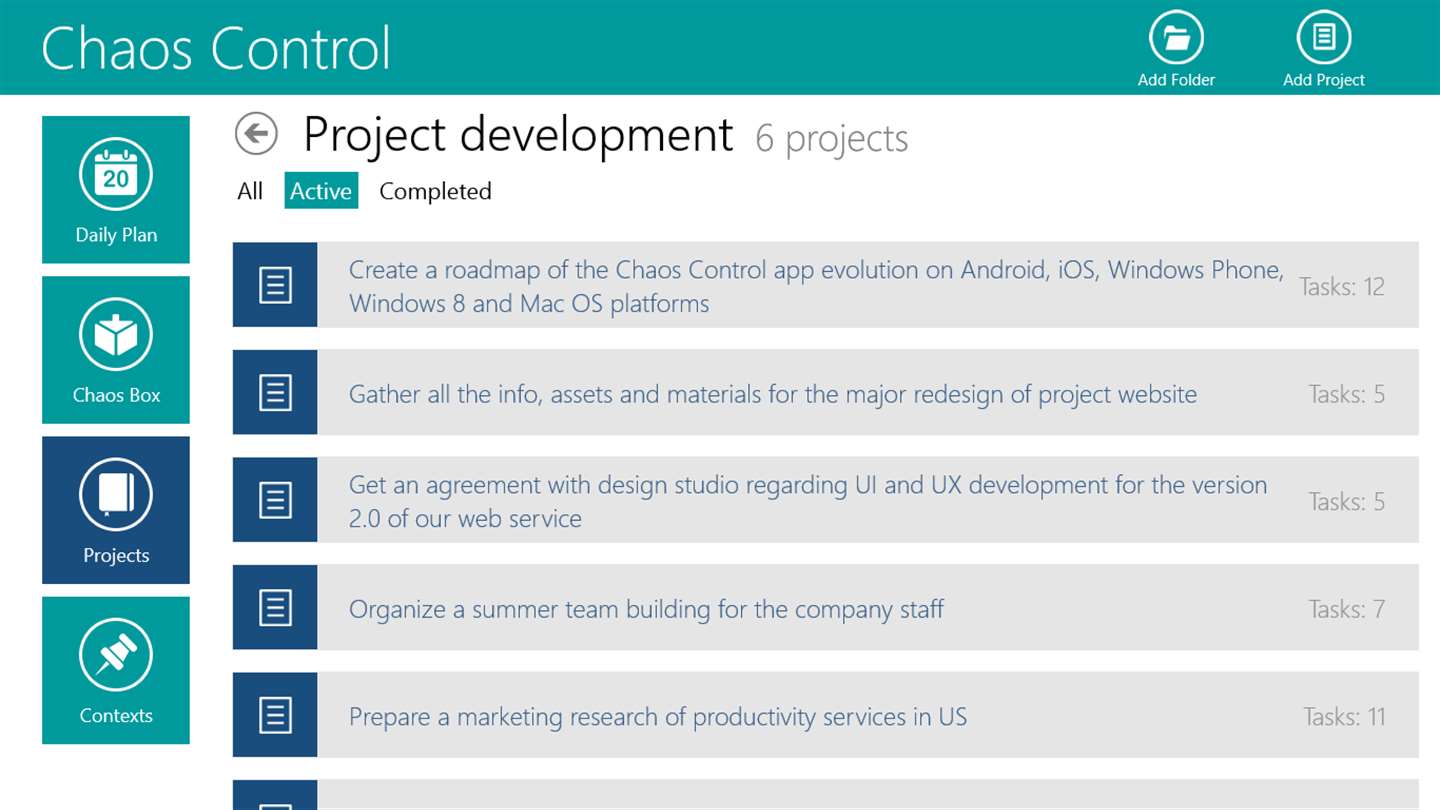Switch to the All filter tab
The image size is (1440, 810).
pyautogui.click(x=250, y=191)
